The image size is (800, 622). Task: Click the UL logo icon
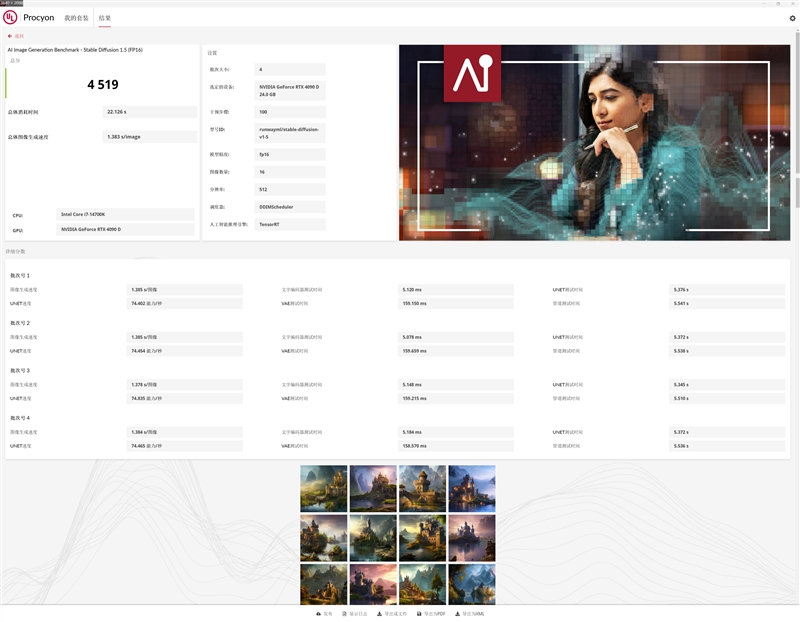point(10,17)
